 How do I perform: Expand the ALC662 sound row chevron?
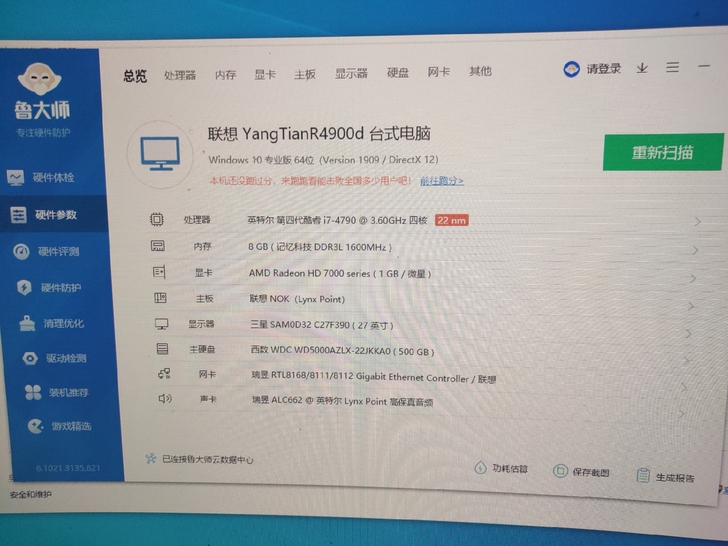682,413
